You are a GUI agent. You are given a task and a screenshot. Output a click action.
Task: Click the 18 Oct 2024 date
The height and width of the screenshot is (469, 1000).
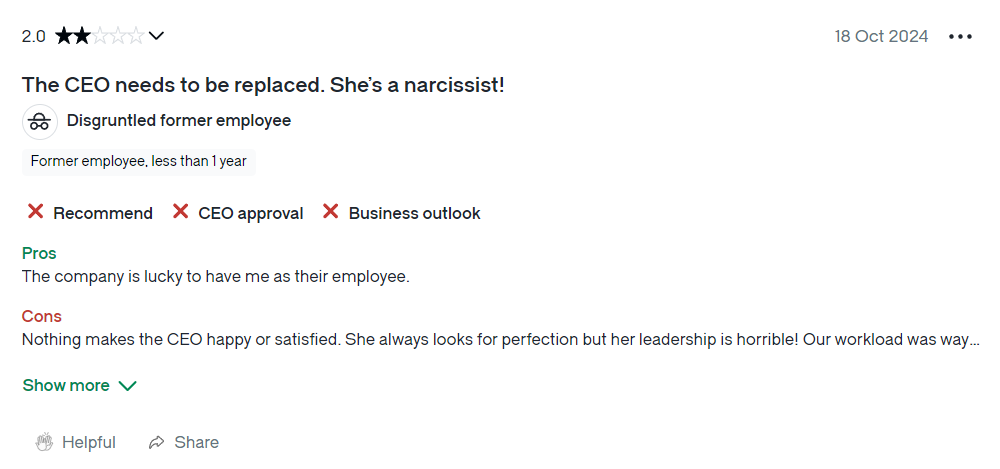click(x=881, y=36)
